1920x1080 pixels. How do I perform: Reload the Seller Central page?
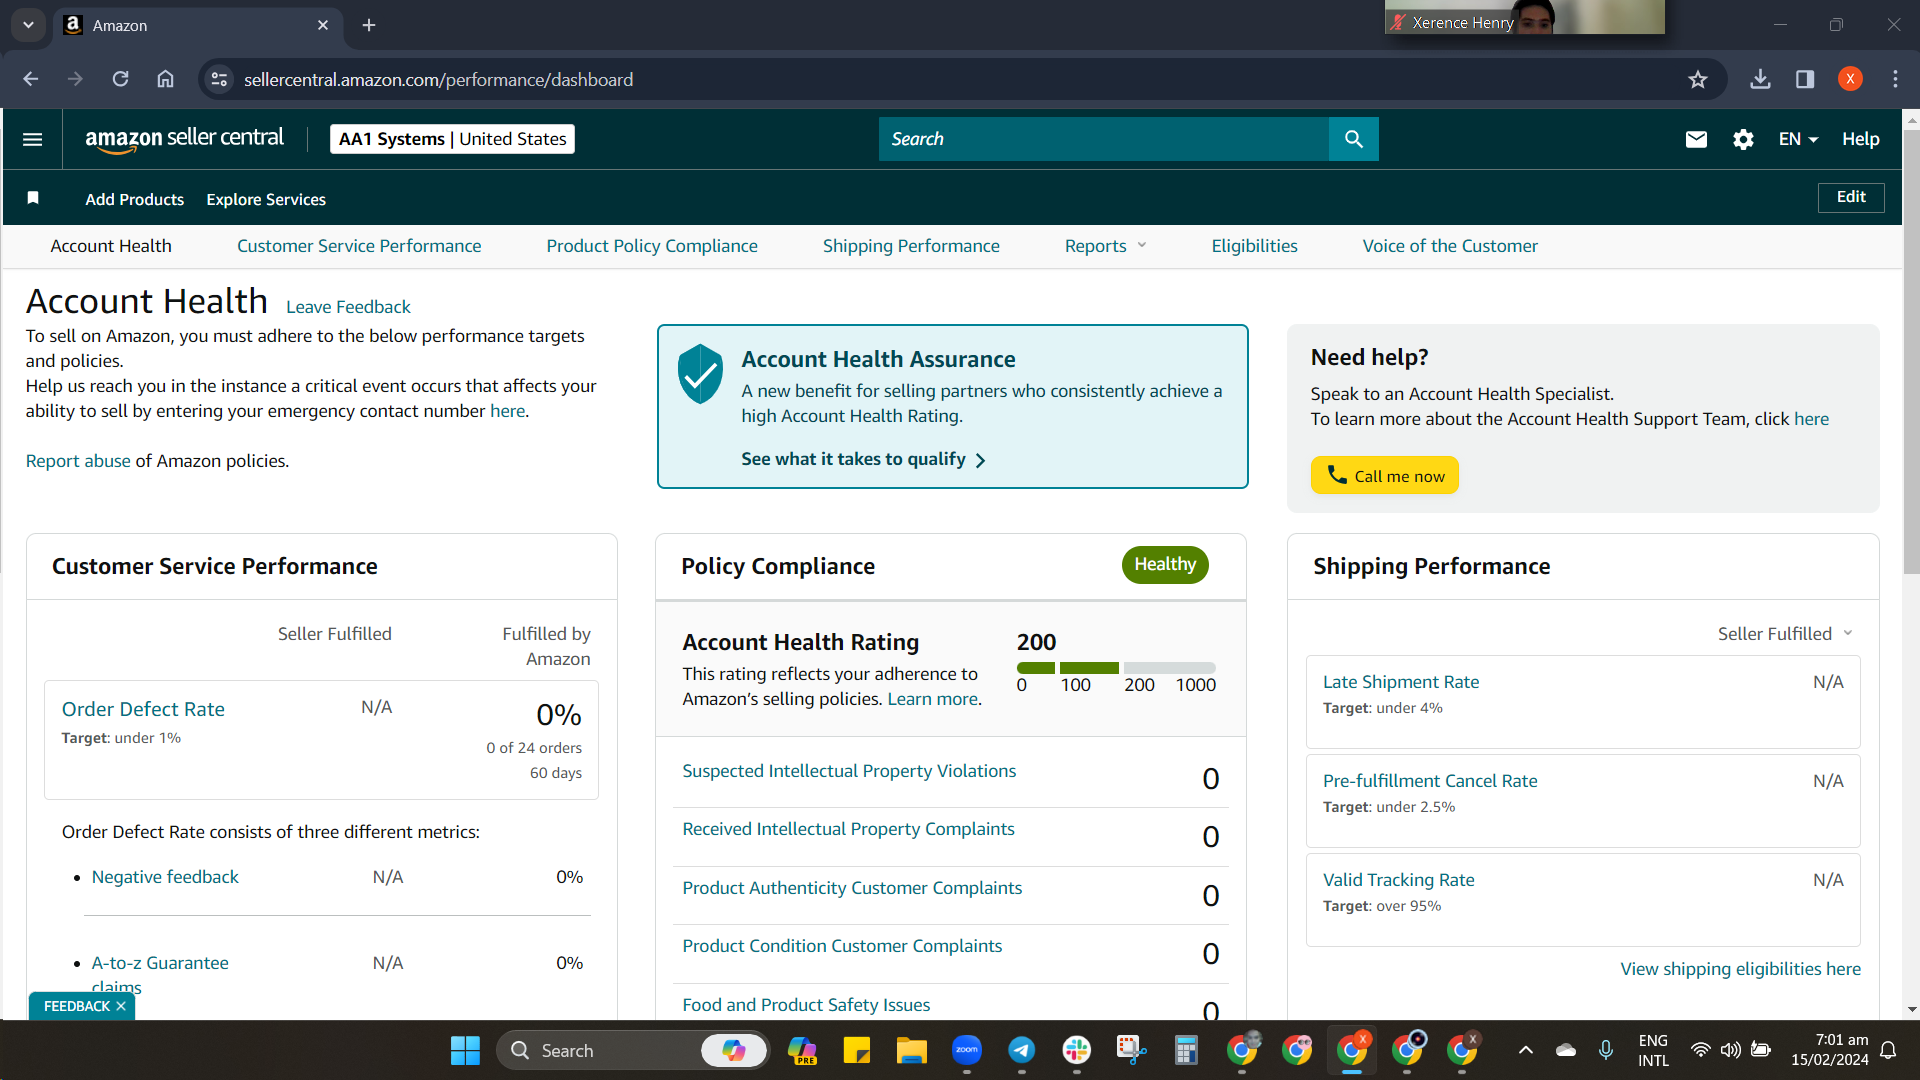click(120, 79)
